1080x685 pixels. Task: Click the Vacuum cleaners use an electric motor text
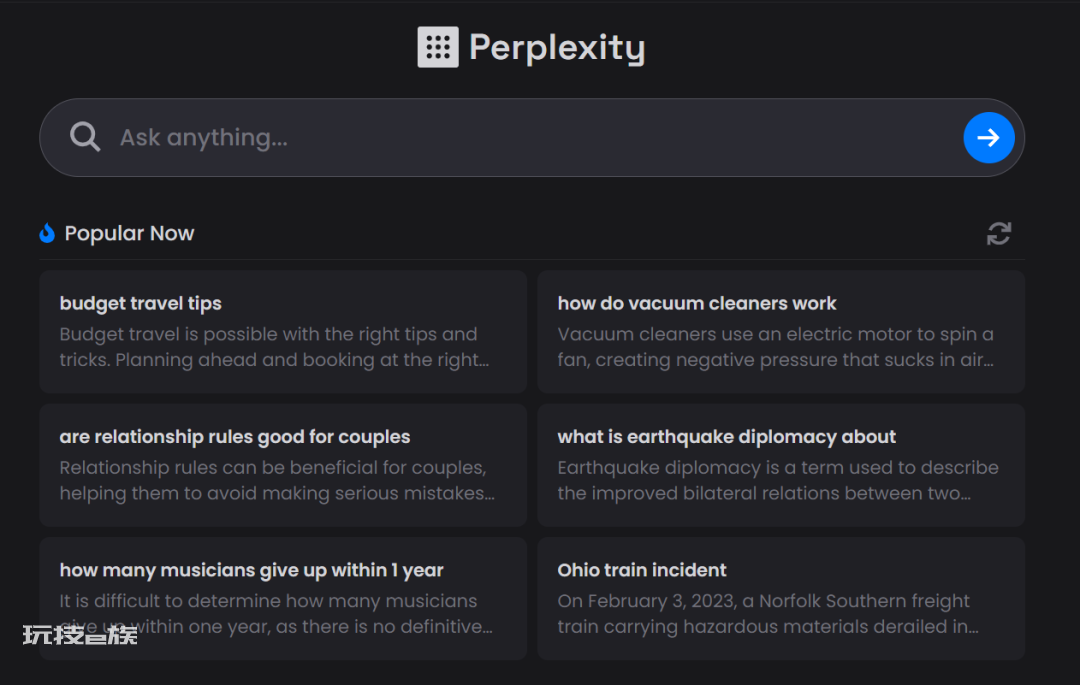[776, 347]
